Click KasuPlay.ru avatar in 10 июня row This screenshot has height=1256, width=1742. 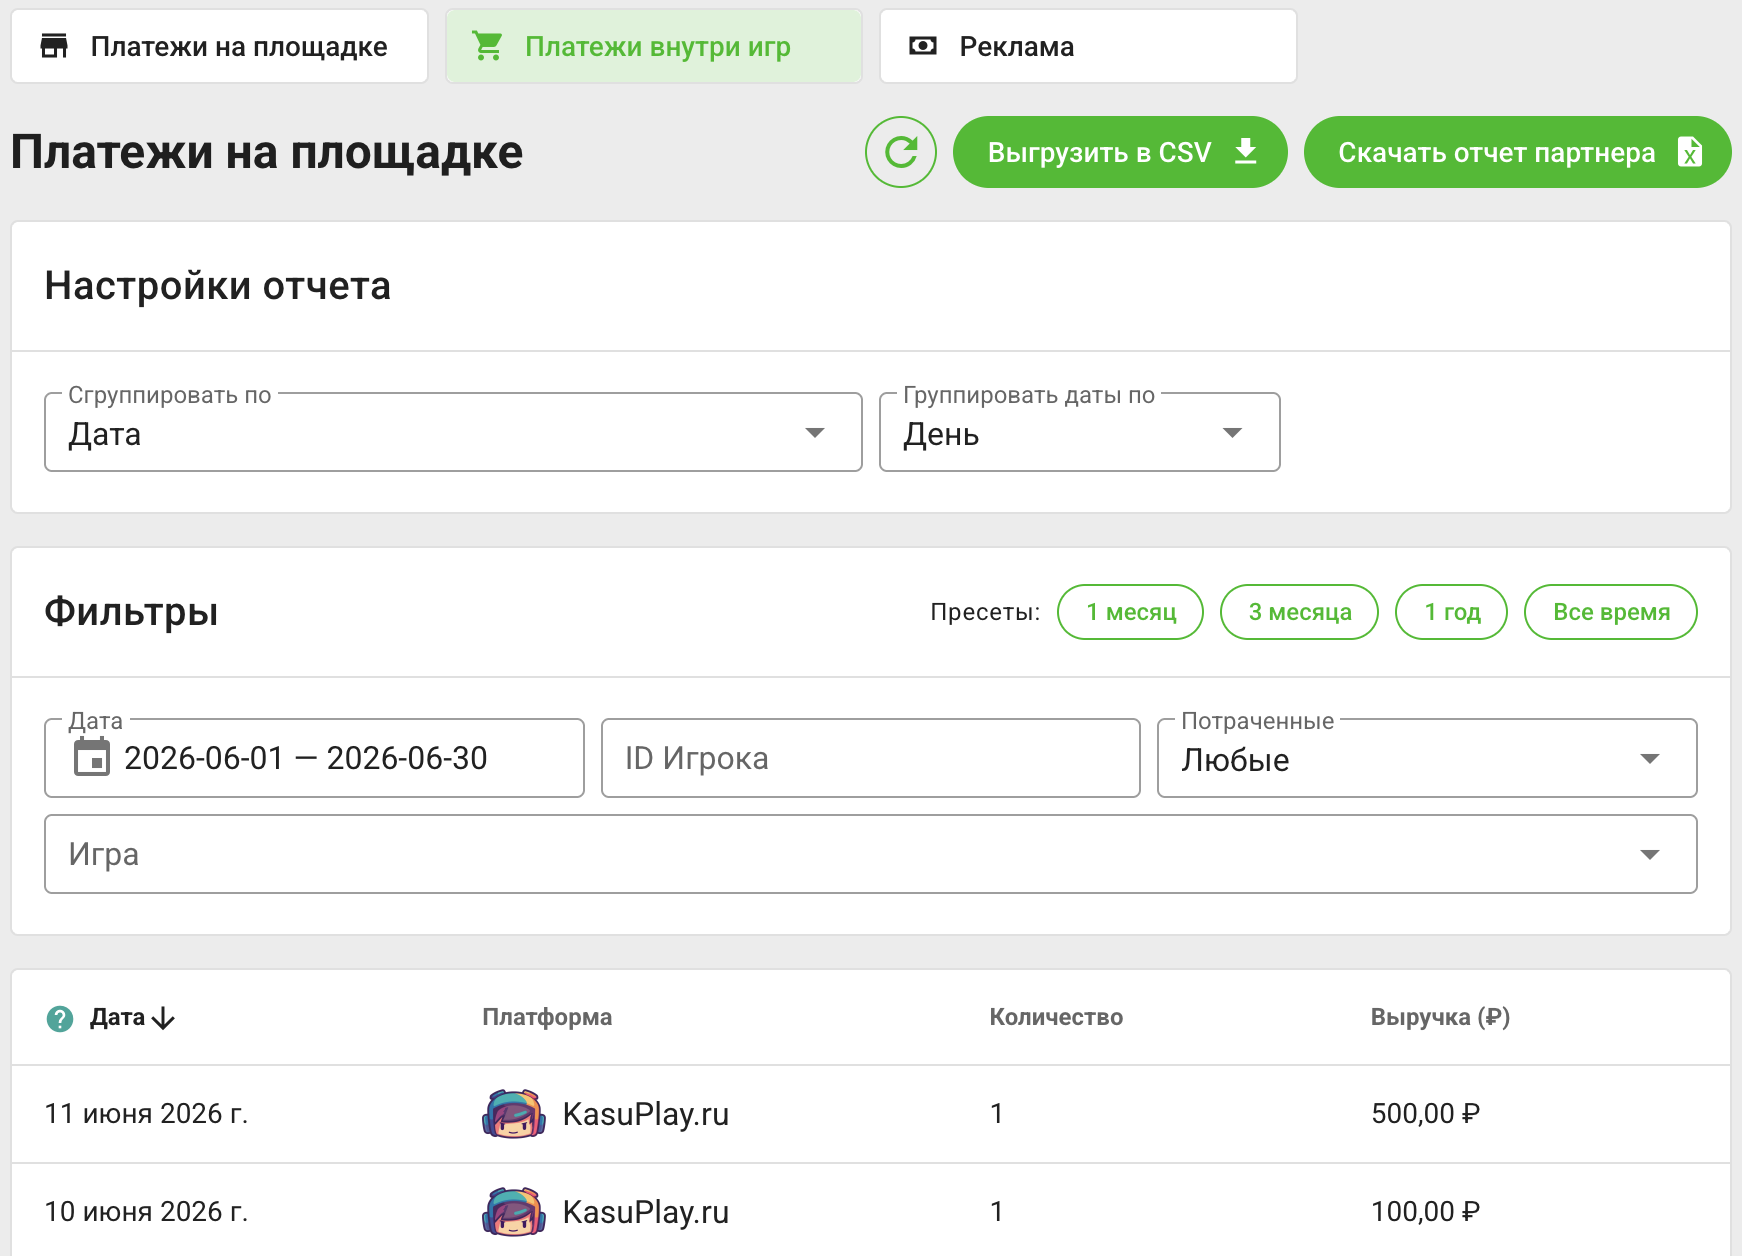pyautogui.click(x=514, y=1212)
